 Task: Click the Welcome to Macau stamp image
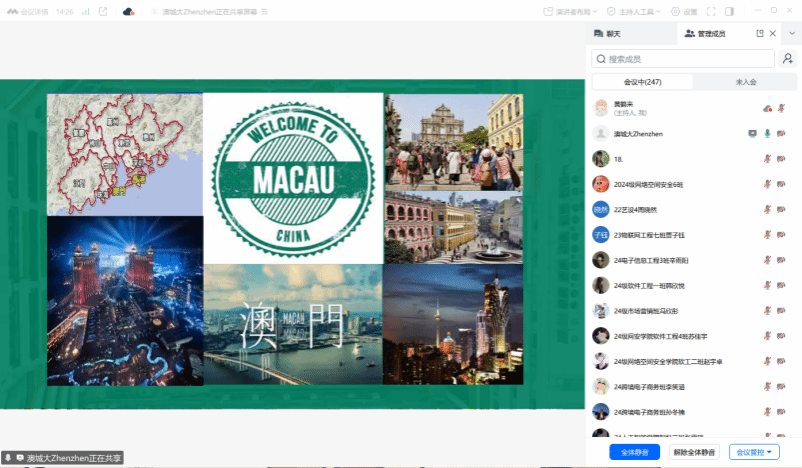coord(293,176)
